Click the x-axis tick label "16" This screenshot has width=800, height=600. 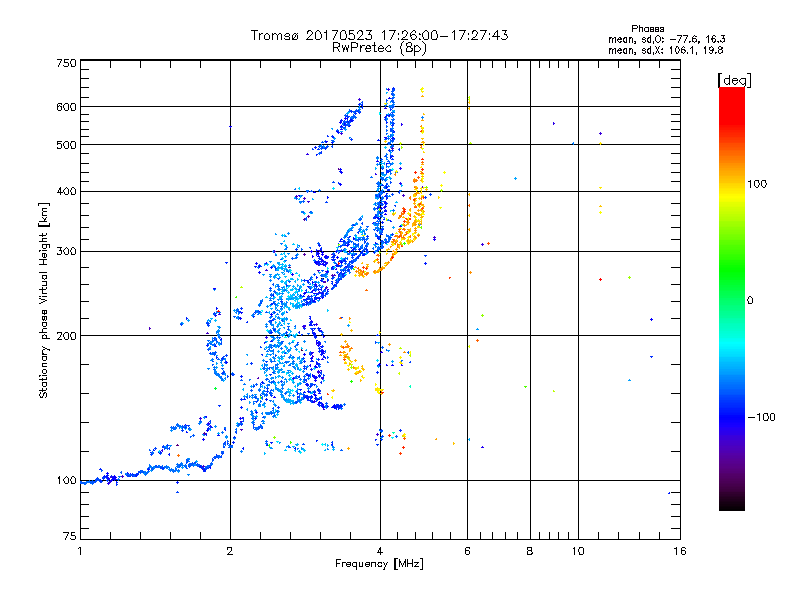point(680,551)
